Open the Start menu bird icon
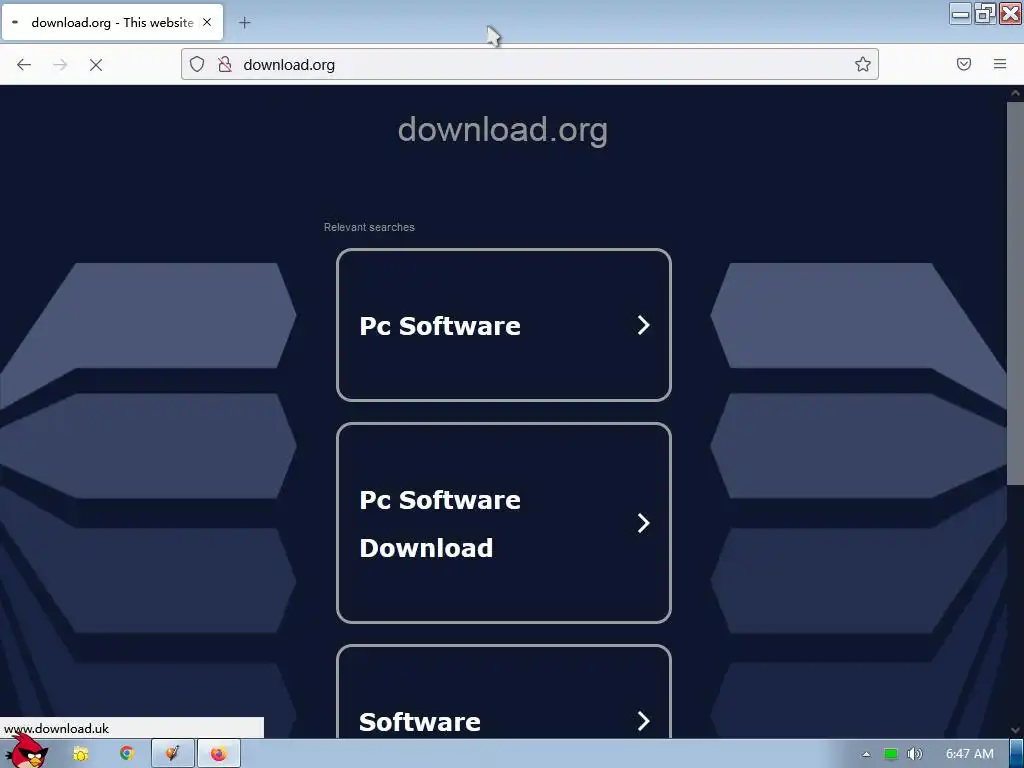This screenshot has height=768, width=1024. [27, 752]
